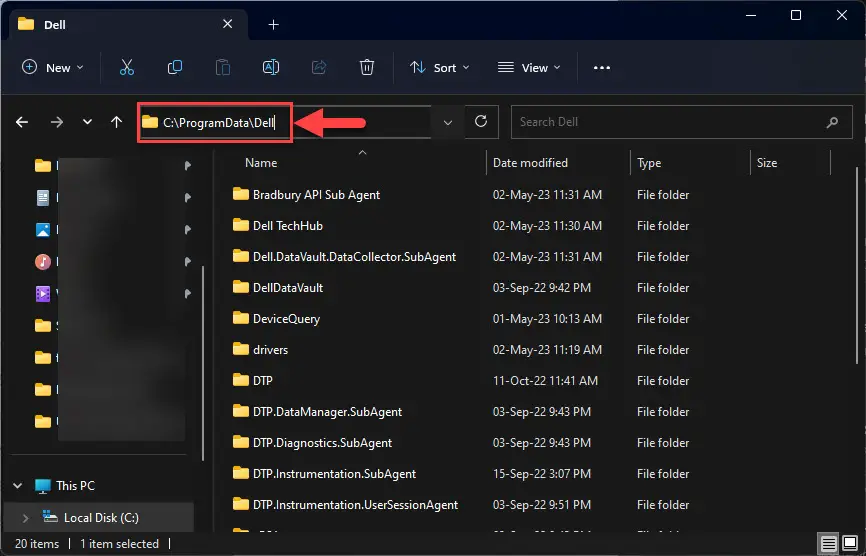Select the Dell tab
866x556 pixels.
(x=129, y=24)
